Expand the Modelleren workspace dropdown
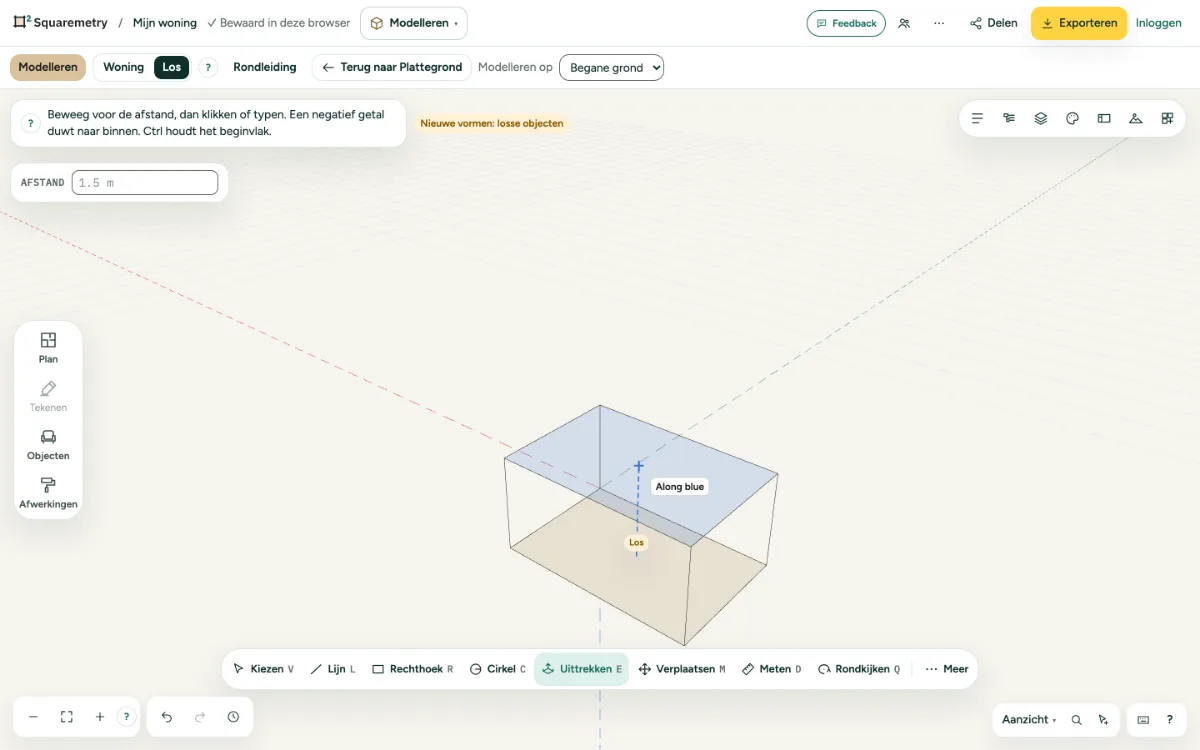 point(414,23)
